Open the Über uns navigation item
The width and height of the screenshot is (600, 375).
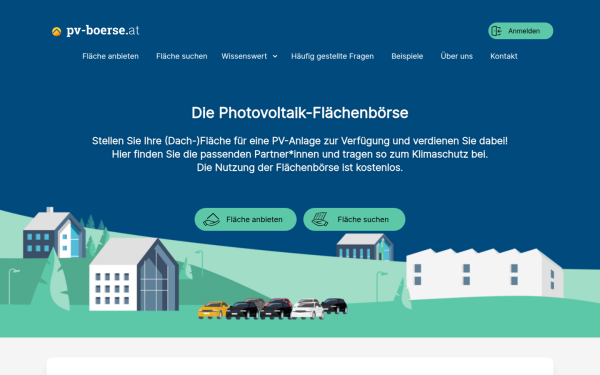(457, 56)
